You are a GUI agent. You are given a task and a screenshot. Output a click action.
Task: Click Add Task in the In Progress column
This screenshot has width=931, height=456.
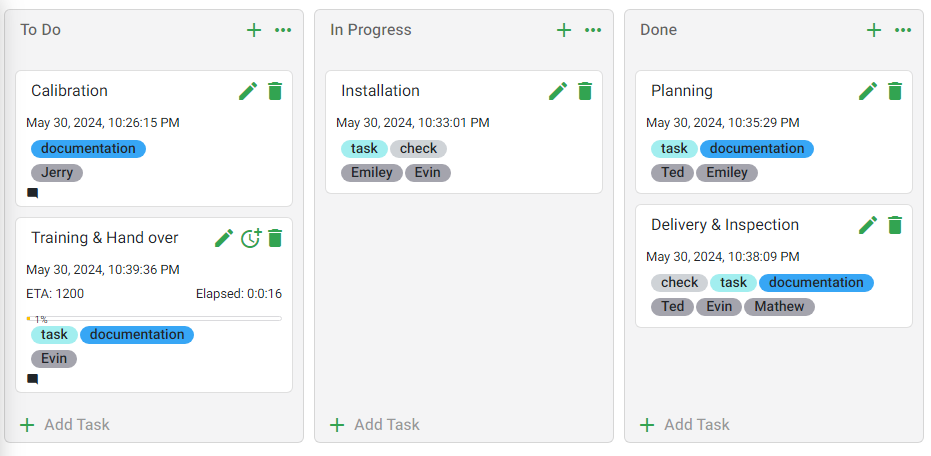pyautogui.click(x=375, y=425)
